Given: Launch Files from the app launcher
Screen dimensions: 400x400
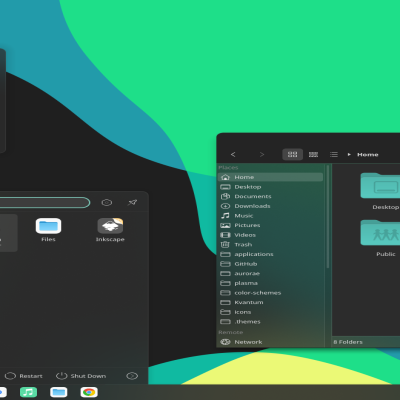Looking at the screenshot, I should 48,230.
